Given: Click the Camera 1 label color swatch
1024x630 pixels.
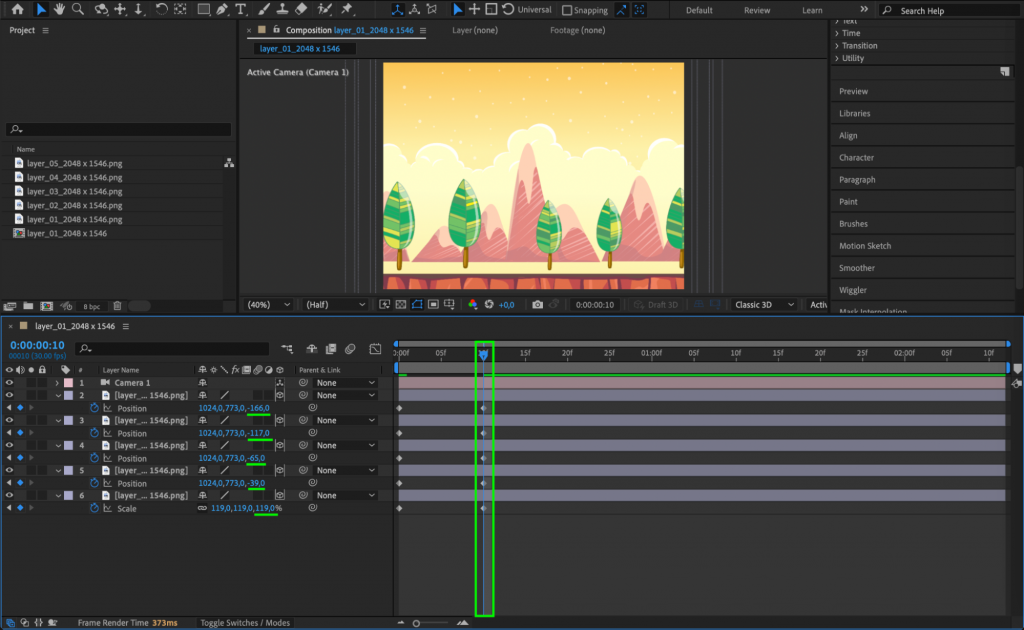Looking at the screenshot, I should (69, 382).
